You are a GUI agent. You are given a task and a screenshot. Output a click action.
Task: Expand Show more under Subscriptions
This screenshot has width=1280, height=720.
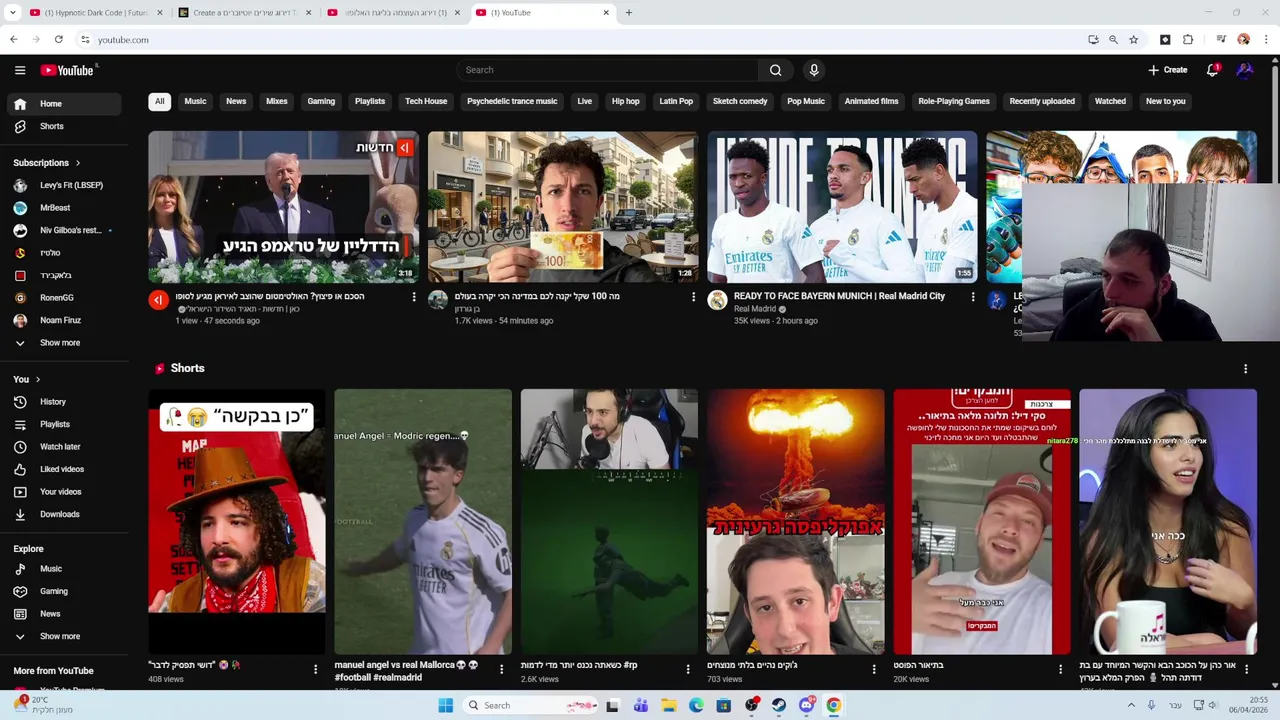(64, 343)
